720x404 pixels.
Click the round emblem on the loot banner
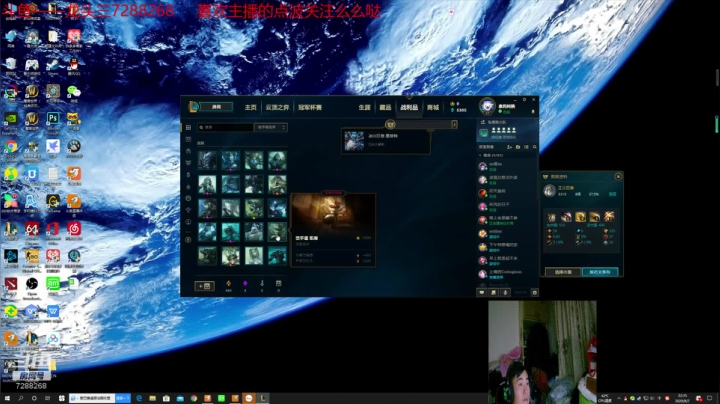click(390, 124)
